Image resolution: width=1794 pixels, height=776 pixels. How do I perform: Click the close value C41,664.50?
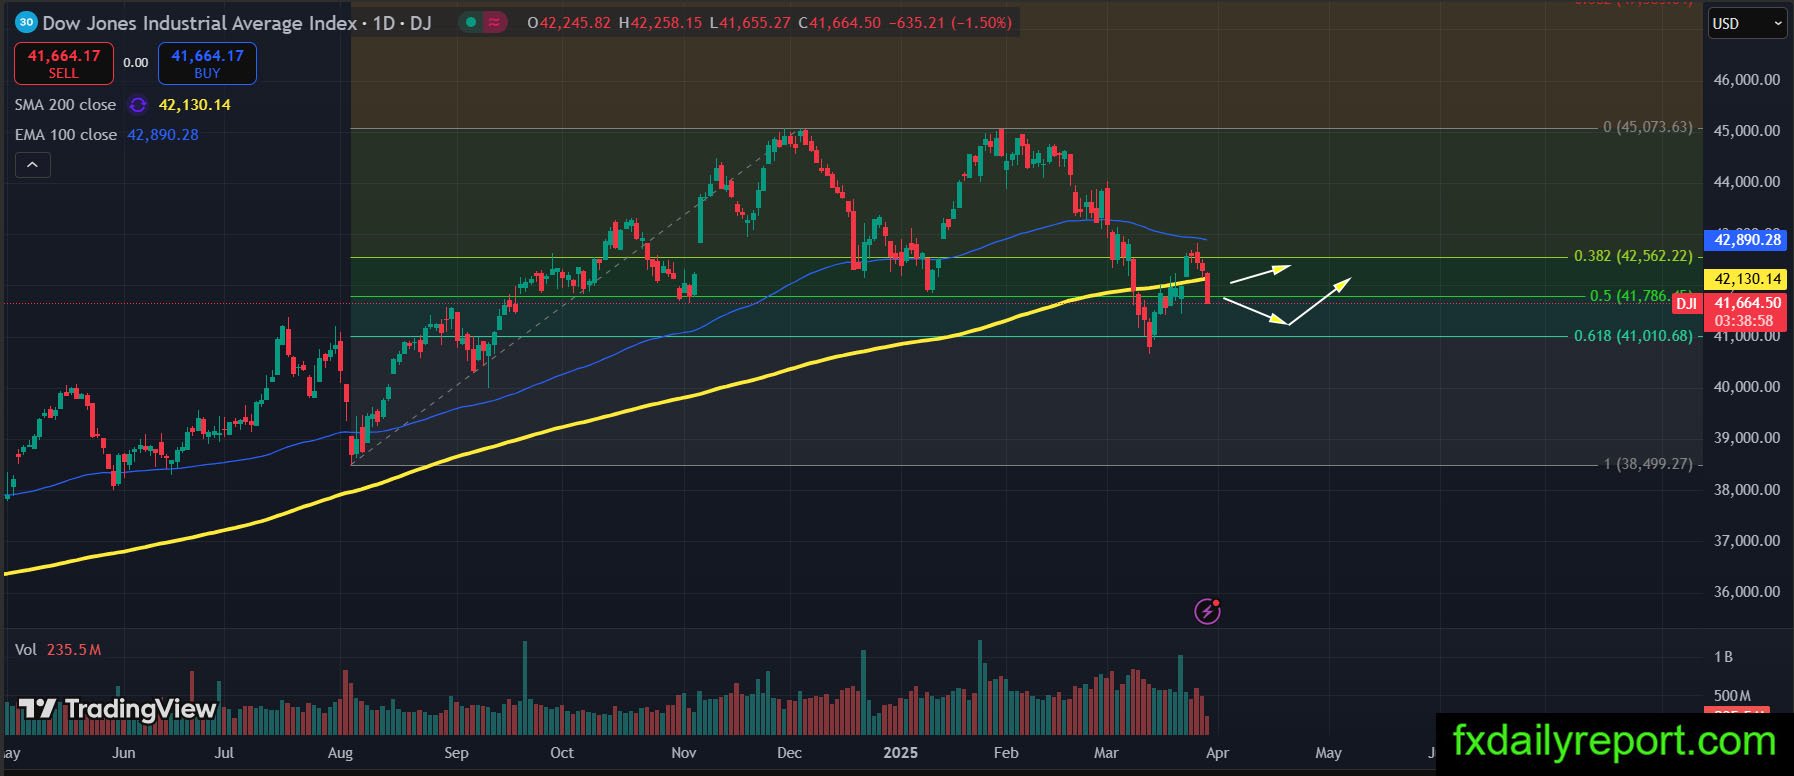pos(840,22)
